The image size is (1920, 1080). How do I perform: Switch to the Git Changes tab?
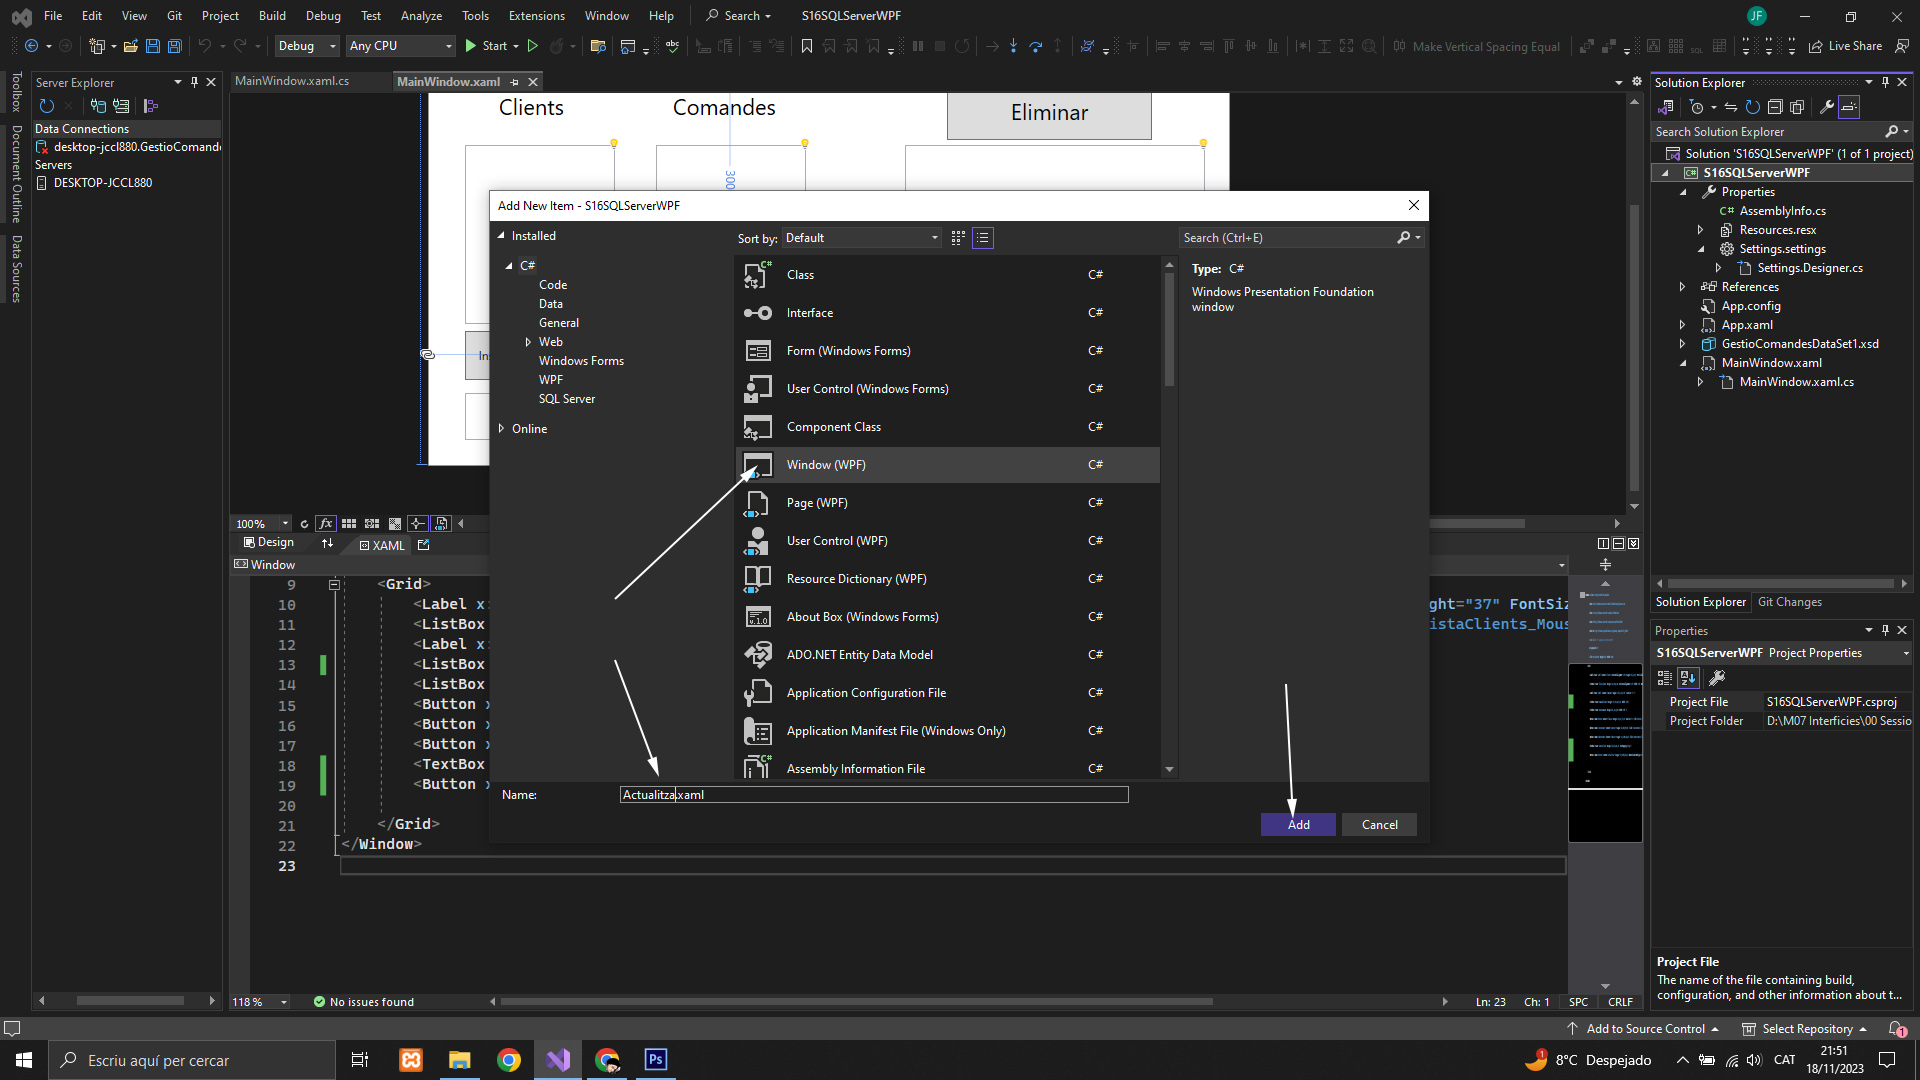(x=1789, y=602)
